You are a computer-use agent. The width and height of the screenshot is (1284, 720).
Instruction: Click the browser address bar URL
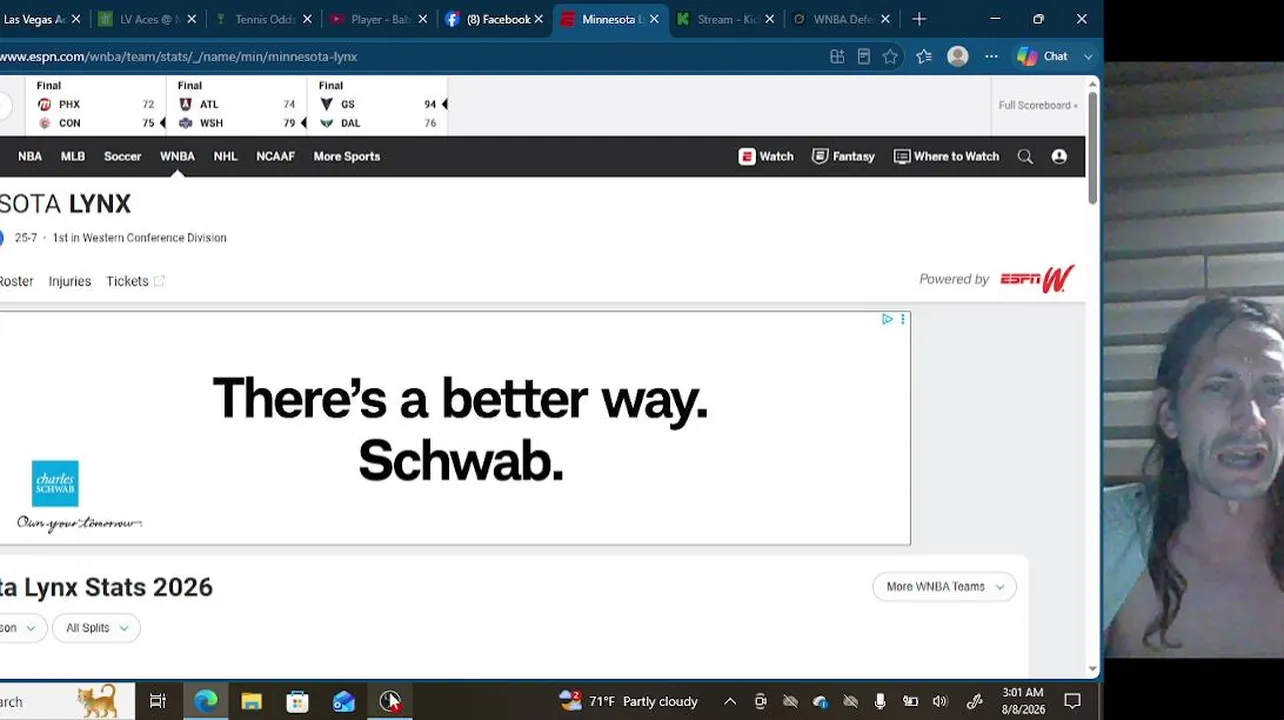click(180, 57)
